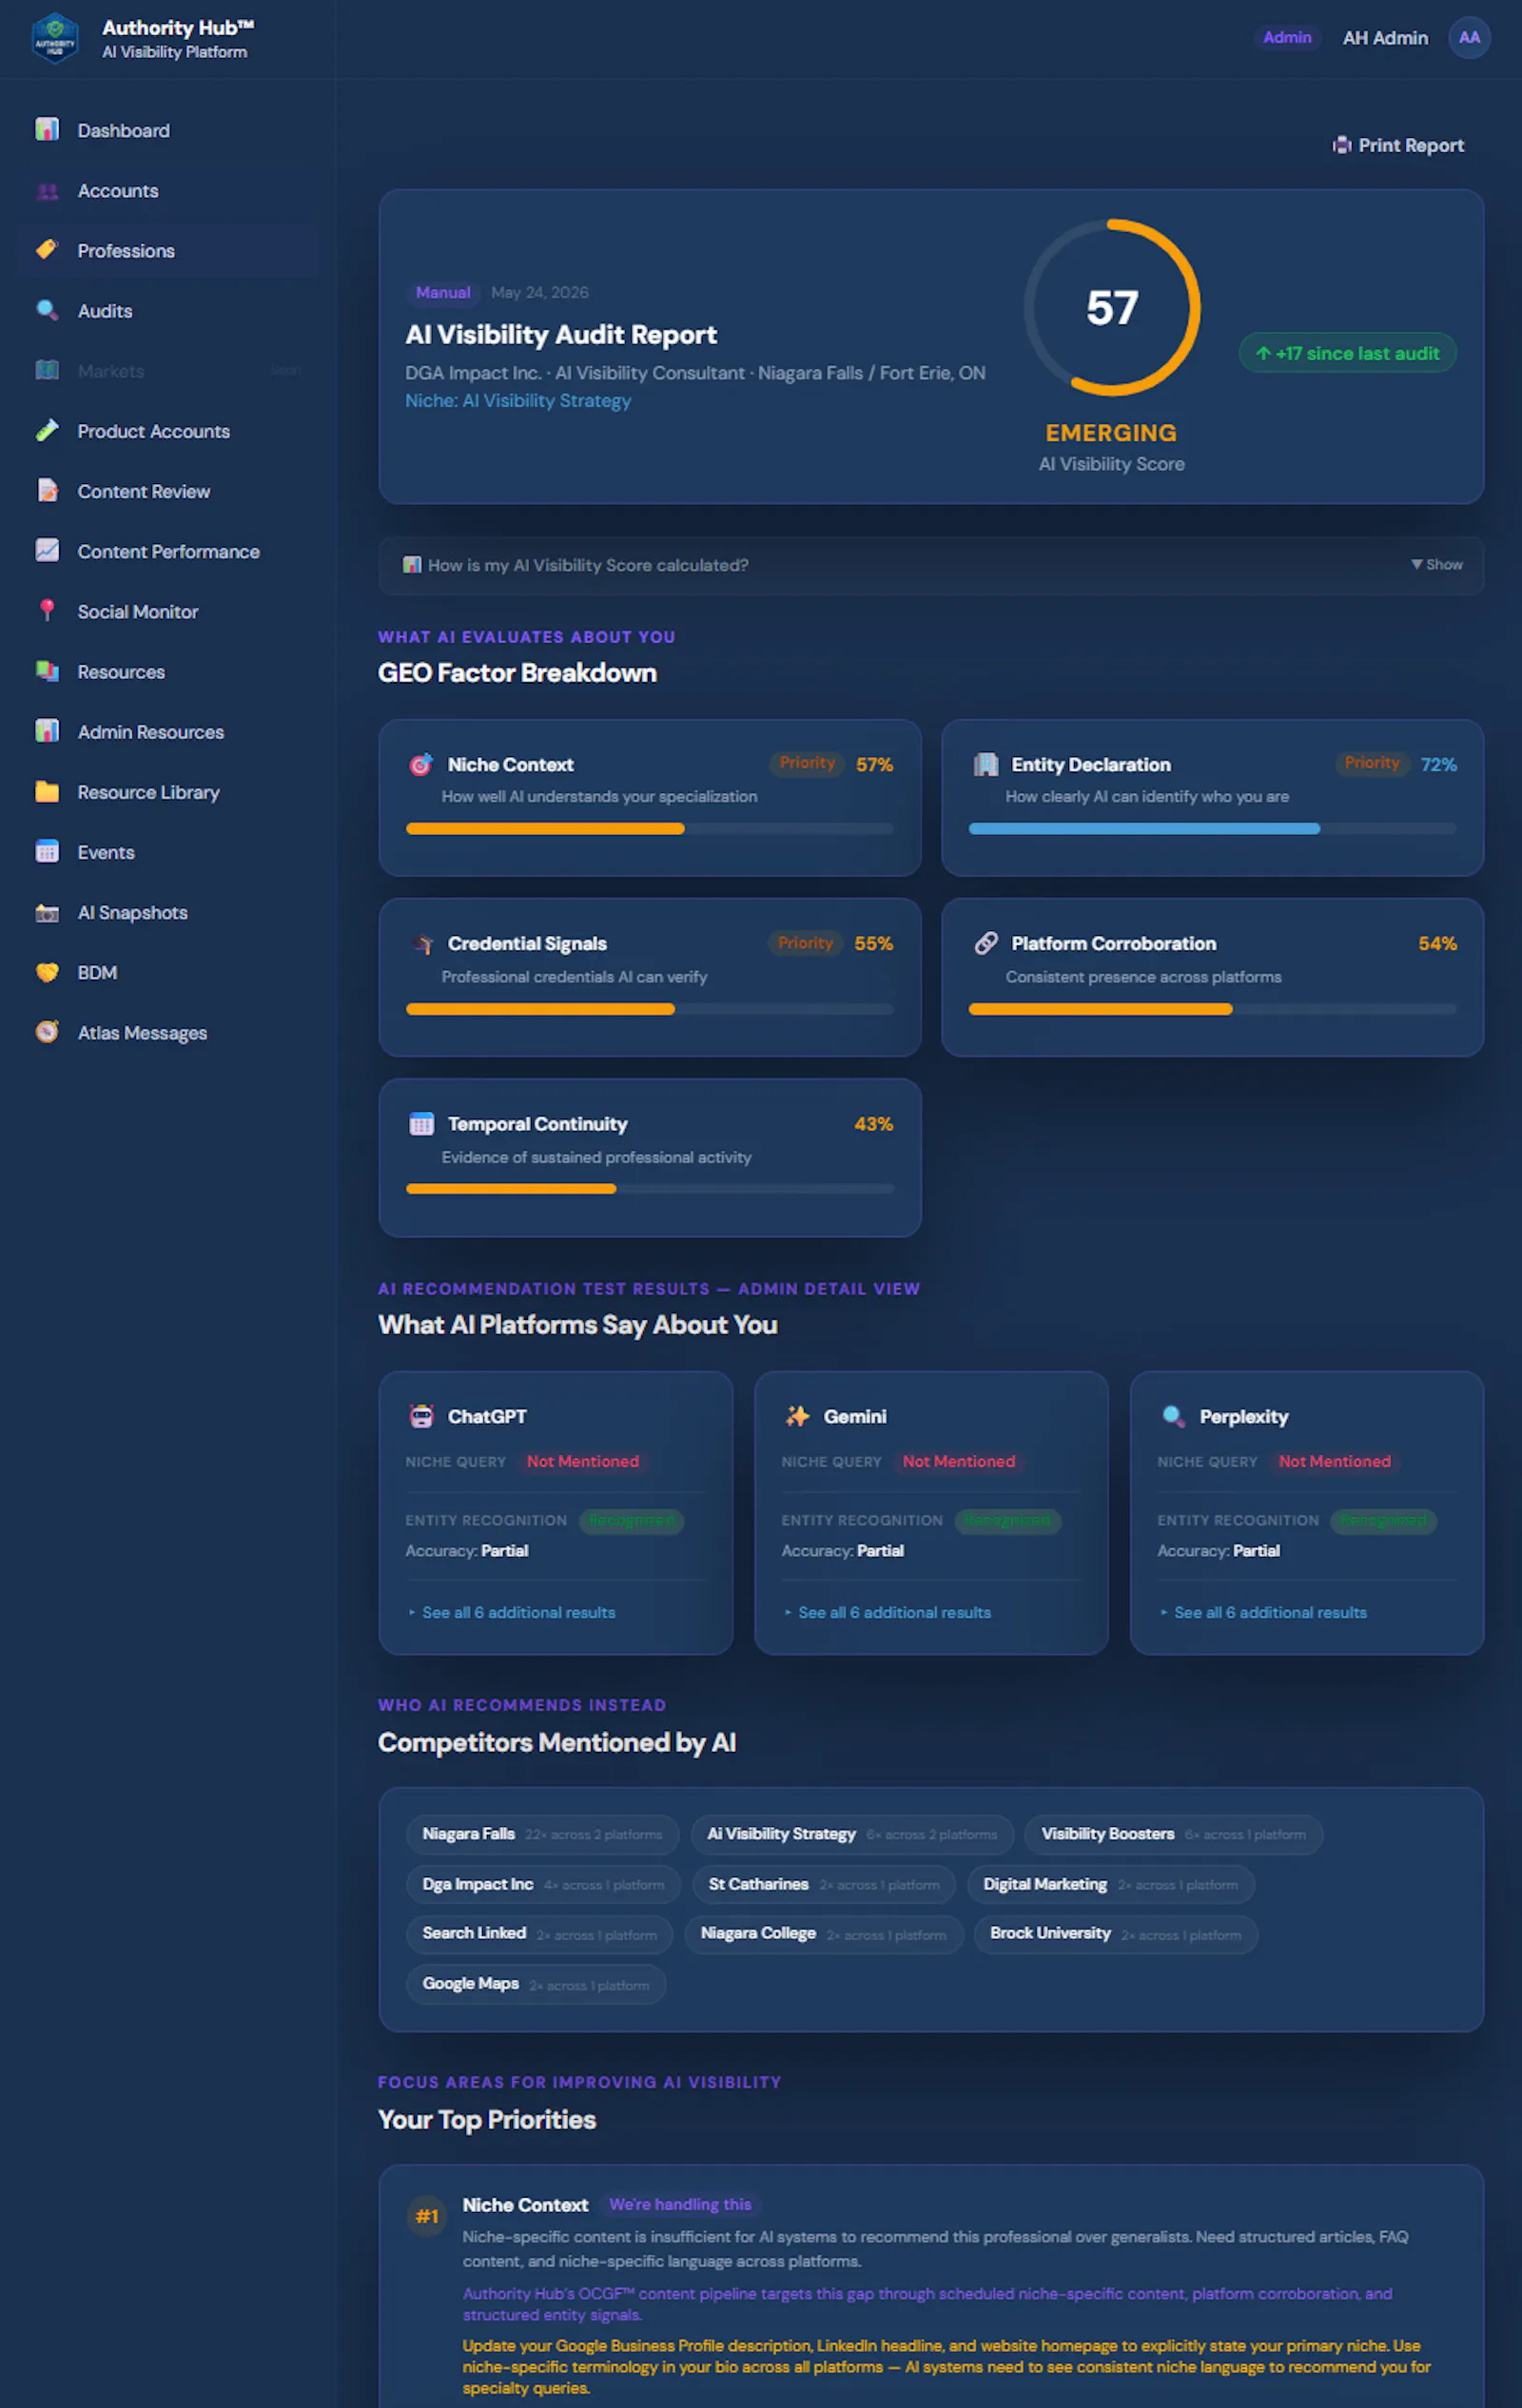Viewport: 1522px width, 2408px height.
Task: Click the Brock University competitor chip
Action: coord(1116,1934)
